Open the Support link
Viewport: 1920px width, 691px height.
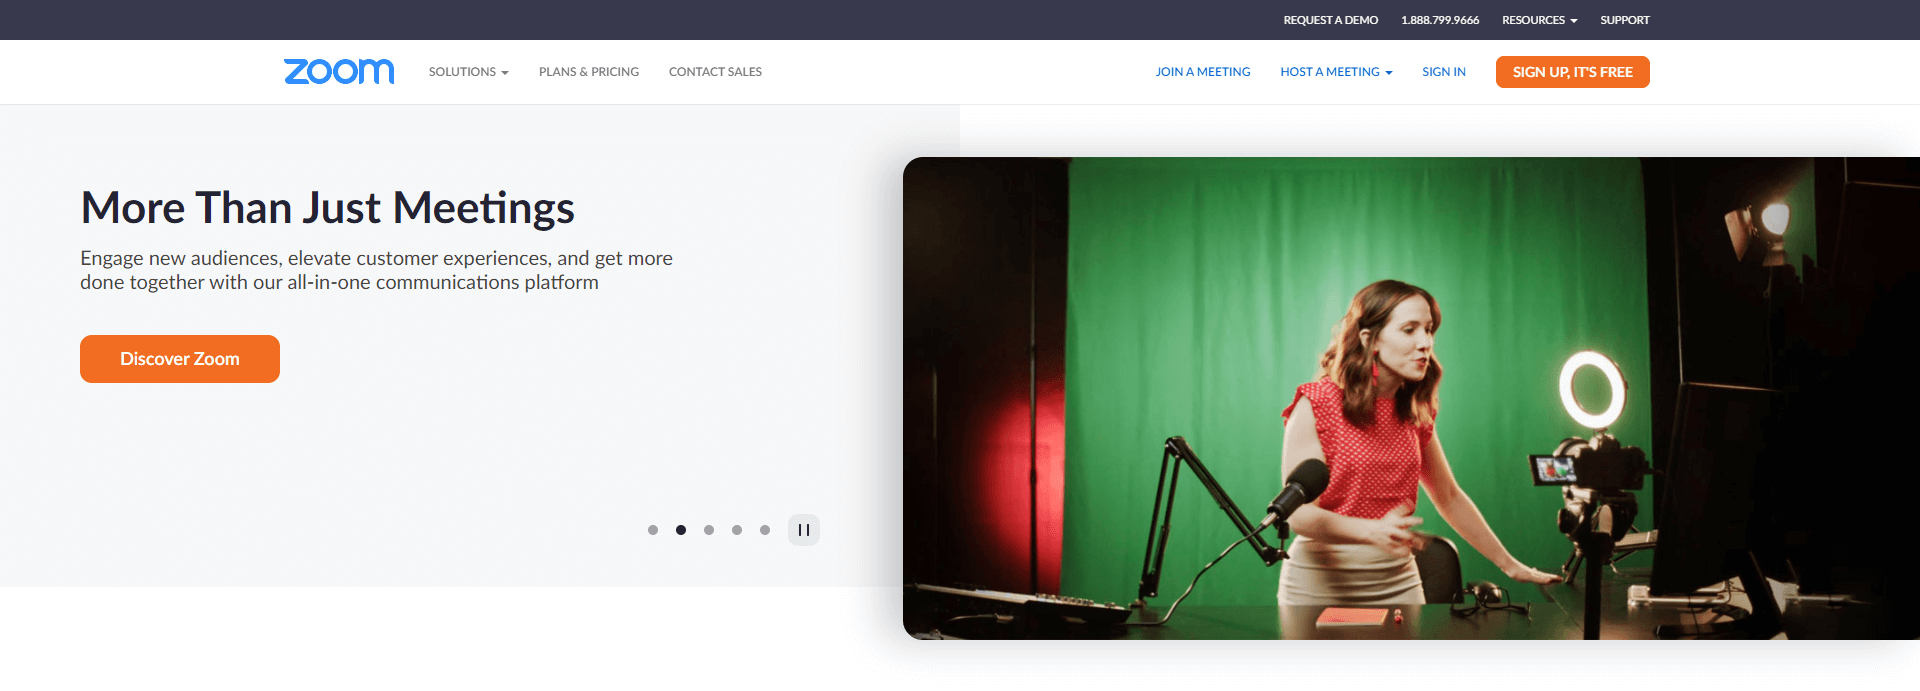pyautogui.click(x=1625, y=20)
